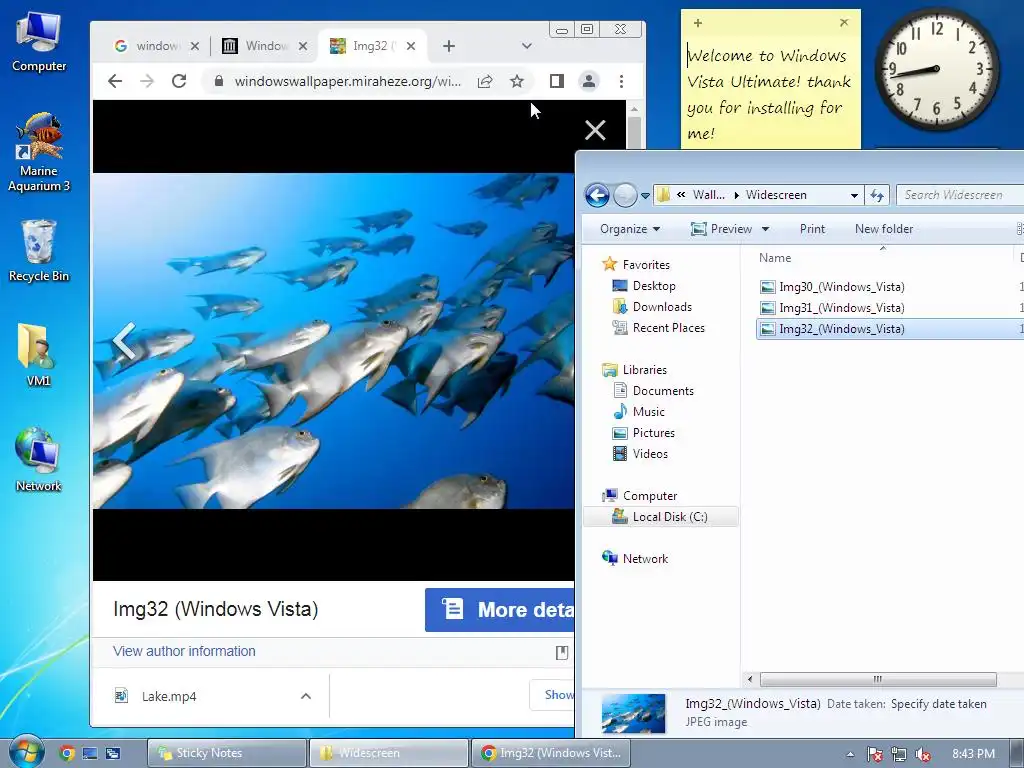Go back in Chrome browser

115,81
